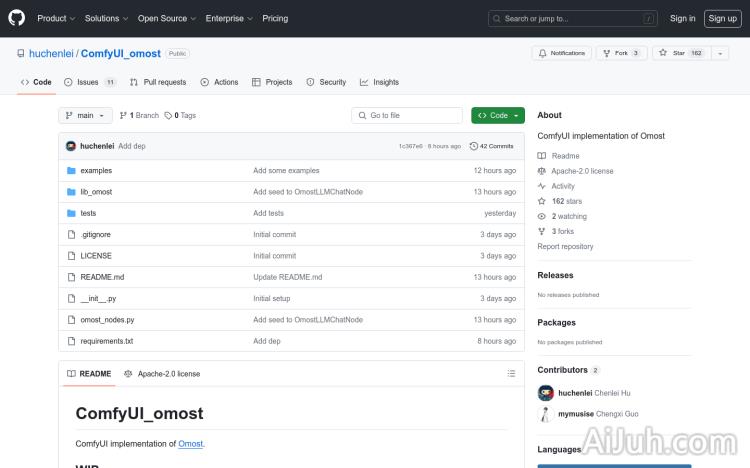750x468 pixels.
Task: Open the commit history clock icon
Action: pos(474,146)
